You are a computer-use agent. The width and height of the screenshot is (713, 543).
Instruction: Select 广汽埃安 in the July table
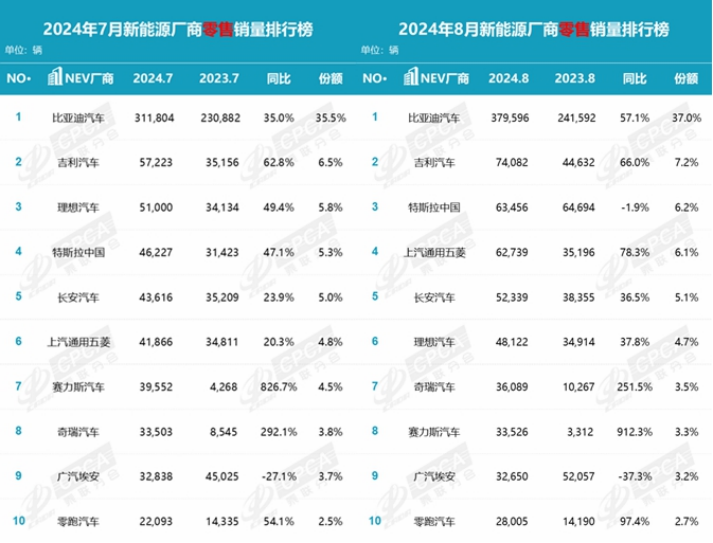click(78, 477)
